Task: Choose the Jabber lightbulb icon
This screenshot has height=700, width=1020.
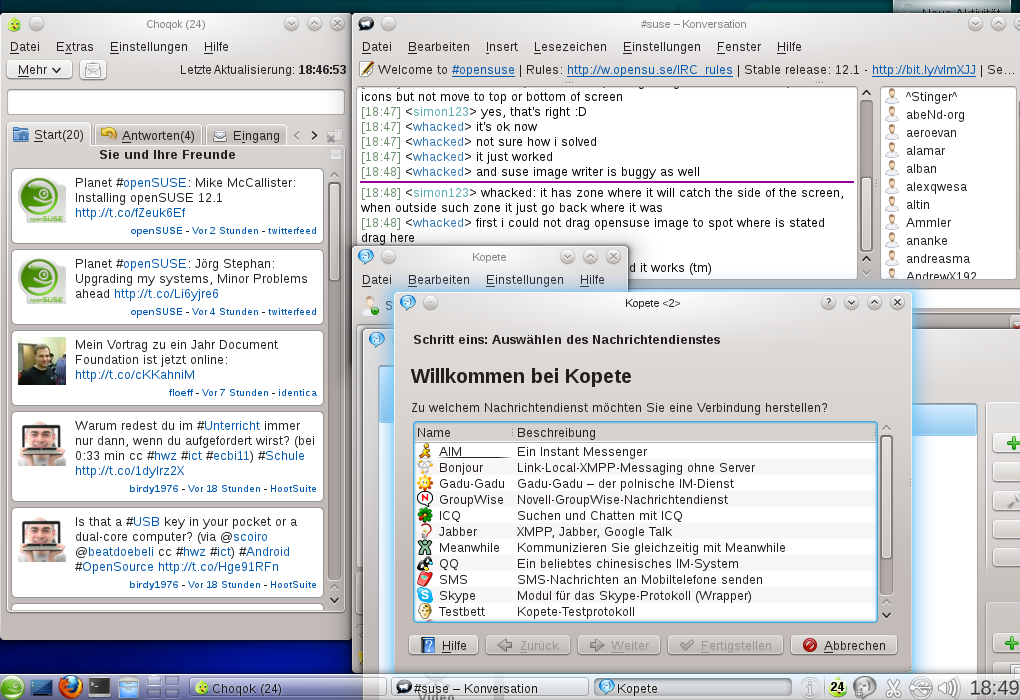Action: click(425, 532)
